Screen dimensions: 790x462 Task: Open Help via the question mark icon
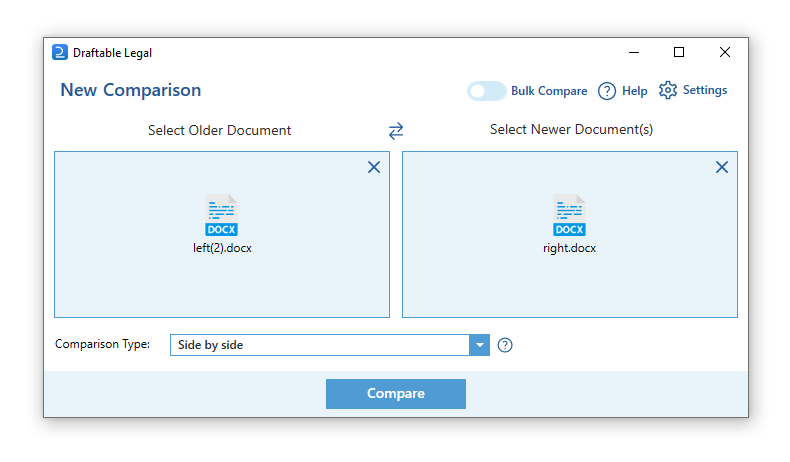pyautogui.click(x=607, y=91)
